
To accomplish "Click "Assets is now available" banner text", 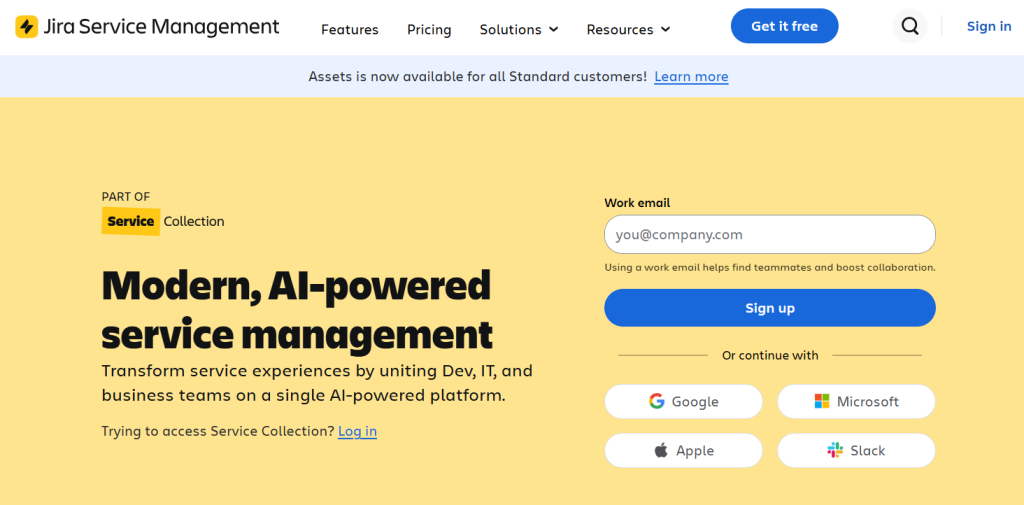I will (477, 76).
